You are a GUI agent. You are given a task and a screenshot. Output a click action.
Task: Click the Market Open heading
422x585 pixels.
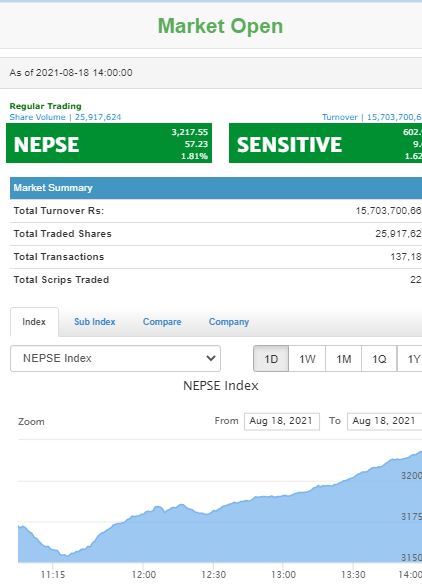[221, 26]
